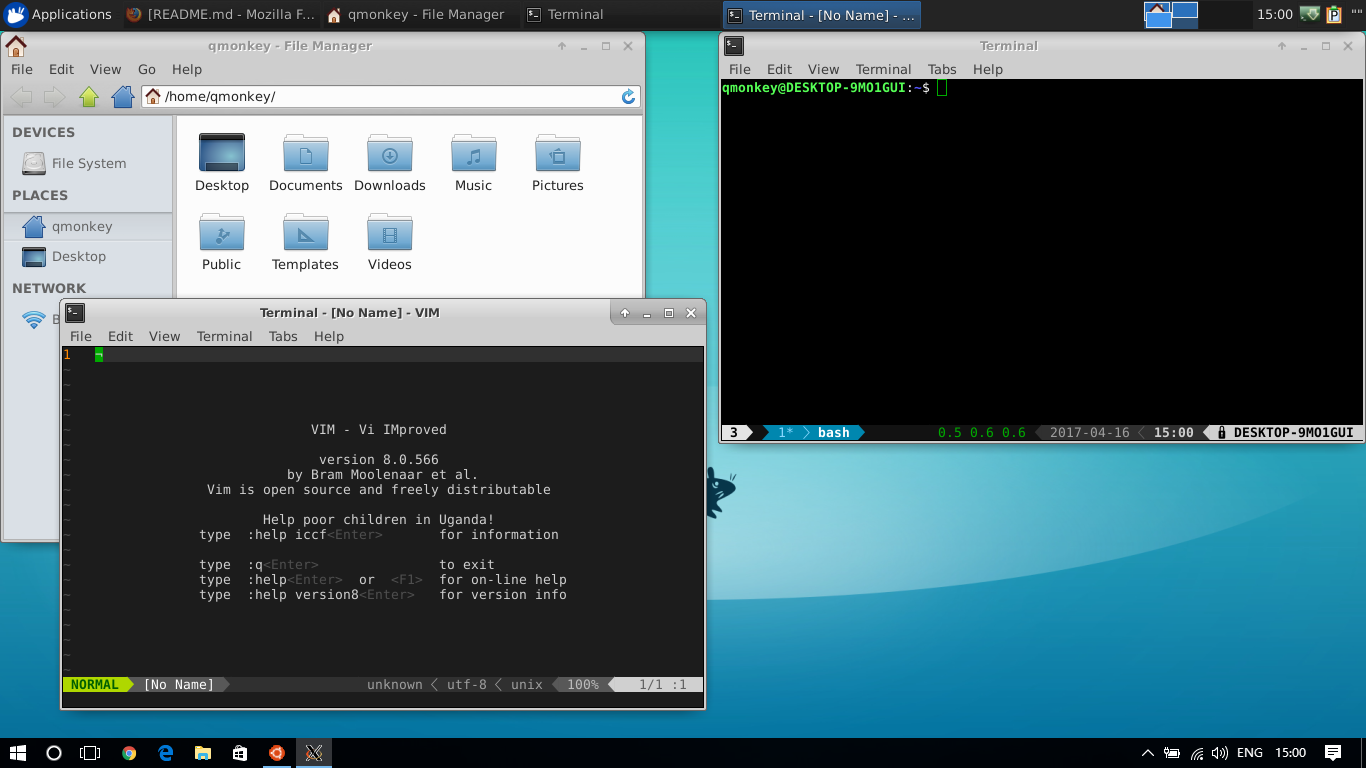Open View menu in the bash Terminal window
The height and width of the screenshot is (768, 1366).
tap(824, 69)
